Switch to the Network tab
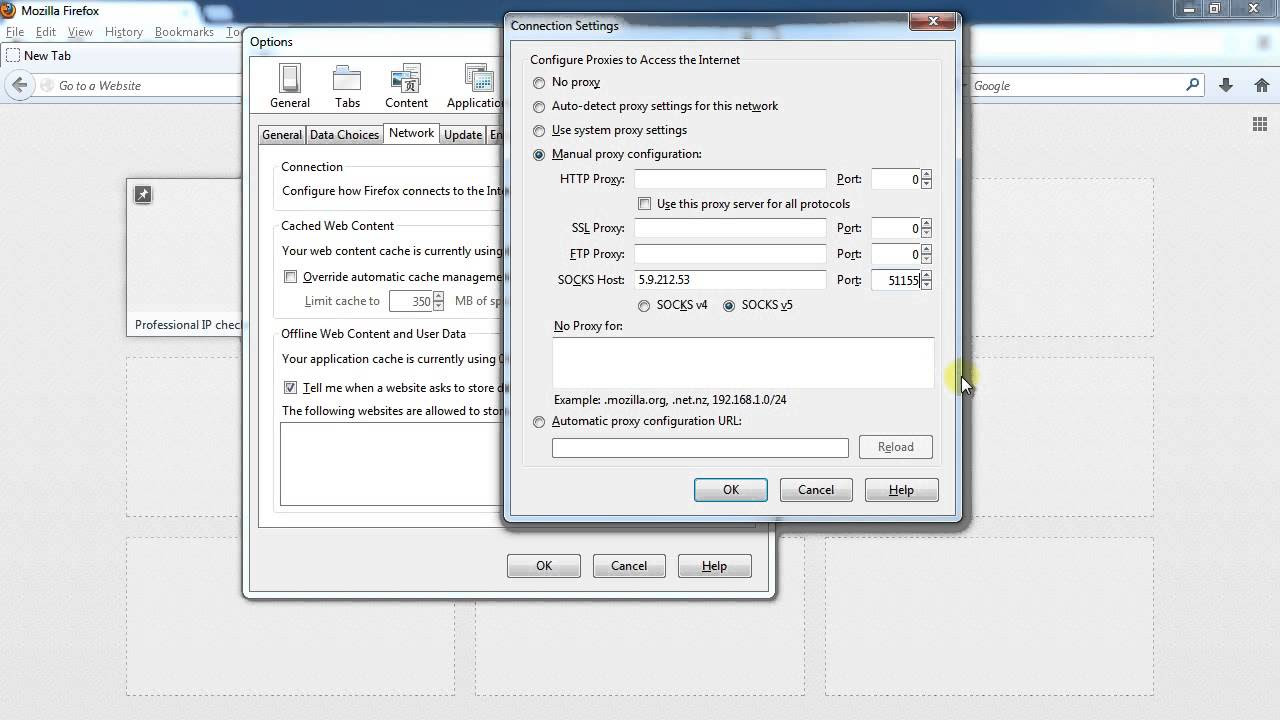 (412, 133)
